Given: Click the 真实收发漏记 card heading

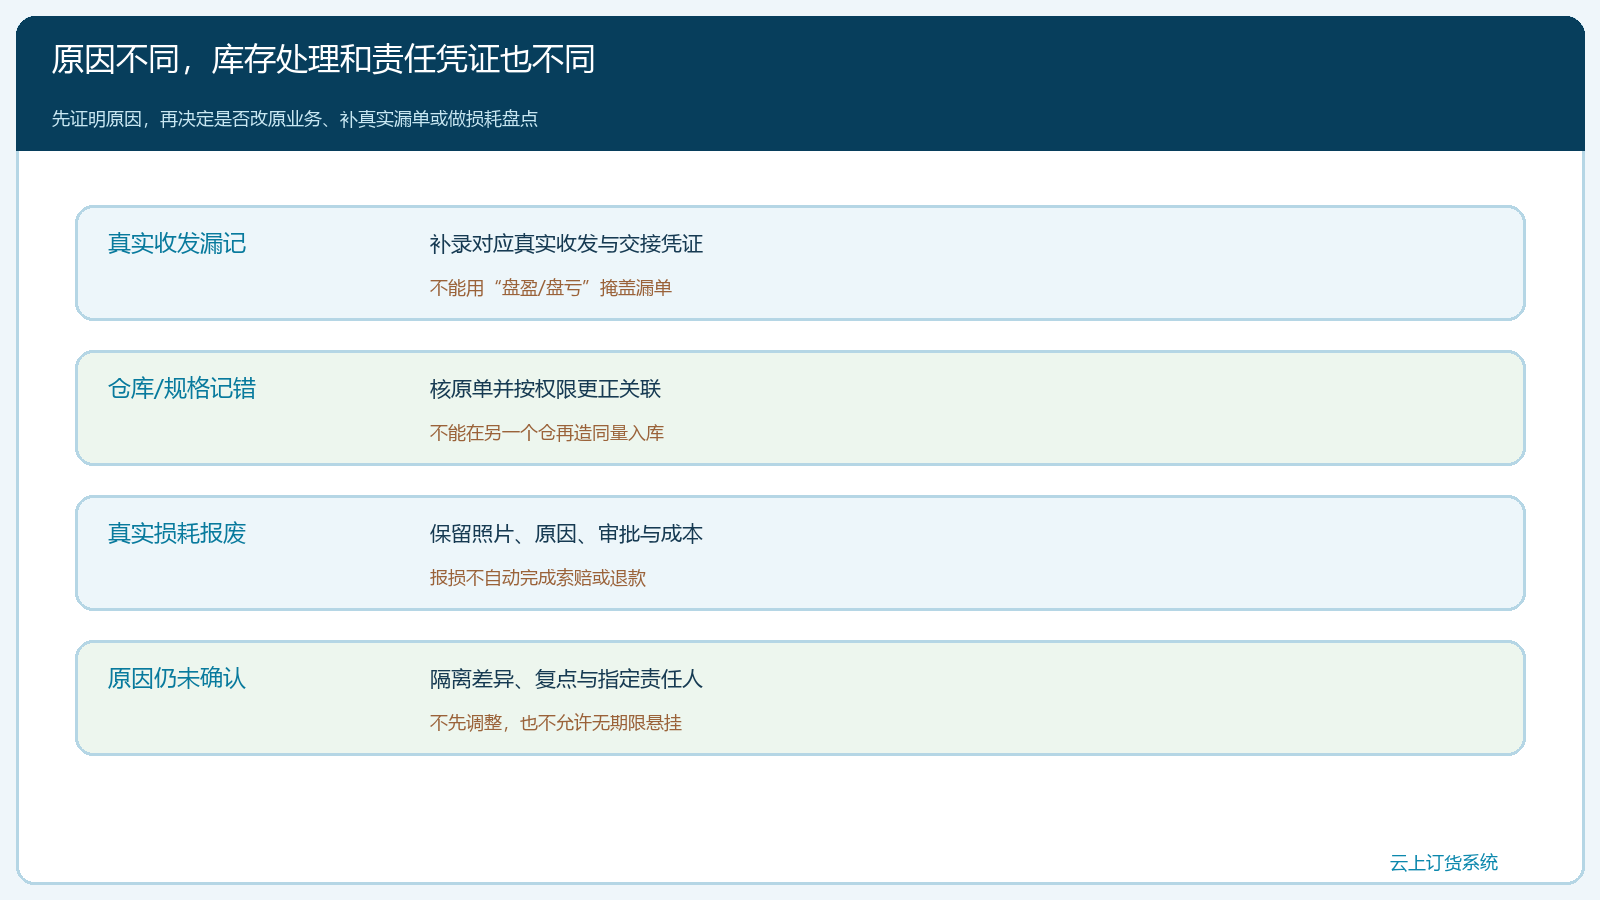Looking at the screenshot, I should pos(177,244).
